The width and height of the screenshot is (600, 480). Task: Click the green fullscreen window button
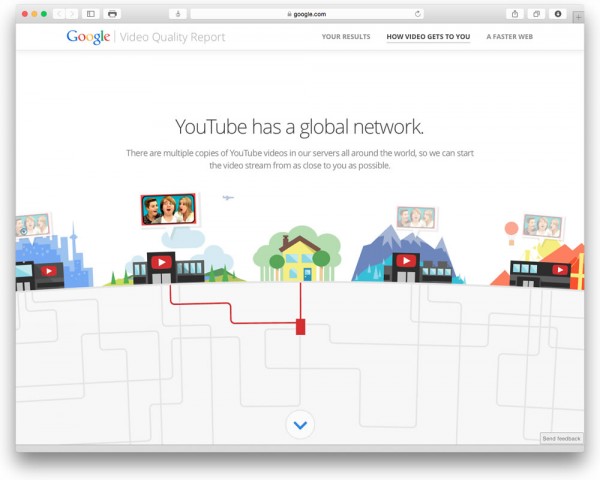coord(44,14)
